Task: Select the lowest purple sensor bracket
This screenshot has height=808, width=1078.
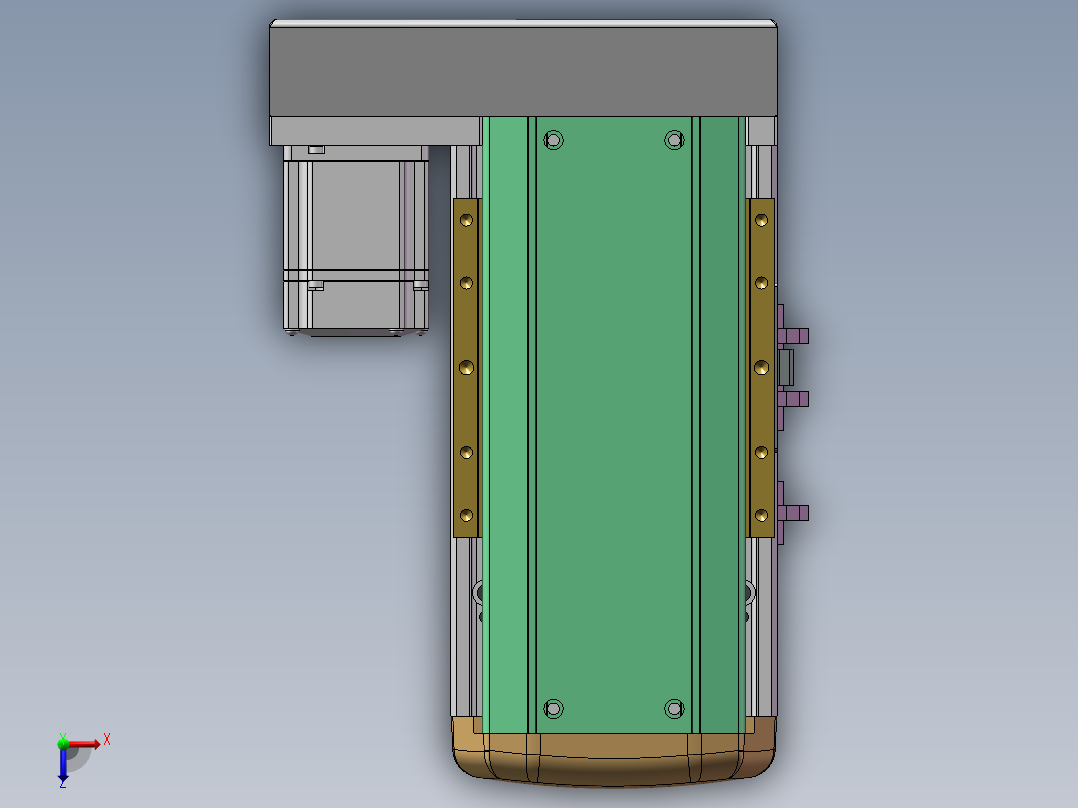Action: coord(793,512)
